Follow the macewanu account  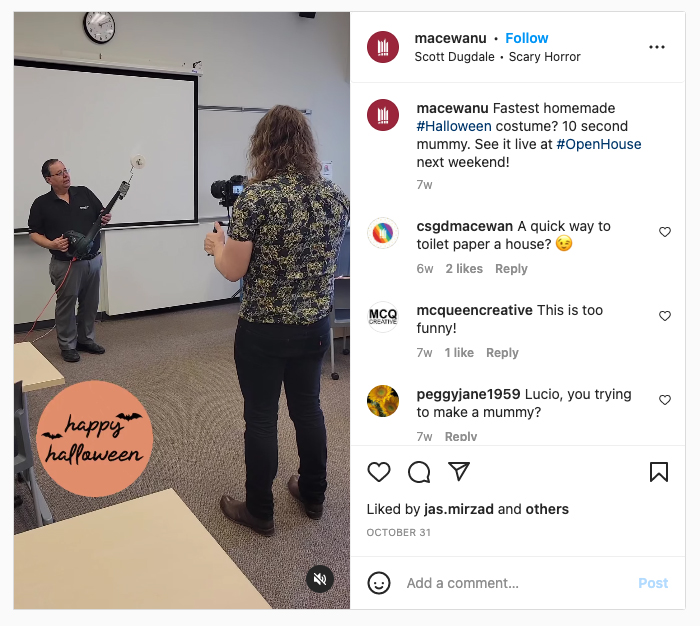click(526, 38)
